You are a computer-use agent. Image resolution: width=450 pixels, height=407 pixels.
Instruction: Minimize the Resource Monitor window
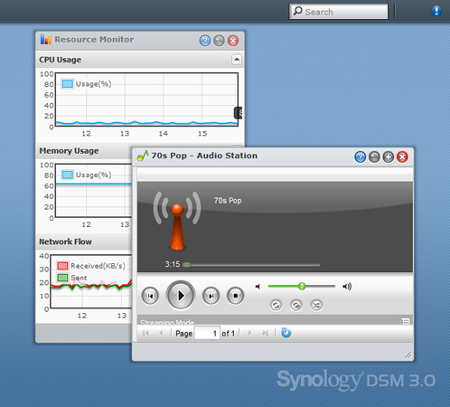(219, 41)
